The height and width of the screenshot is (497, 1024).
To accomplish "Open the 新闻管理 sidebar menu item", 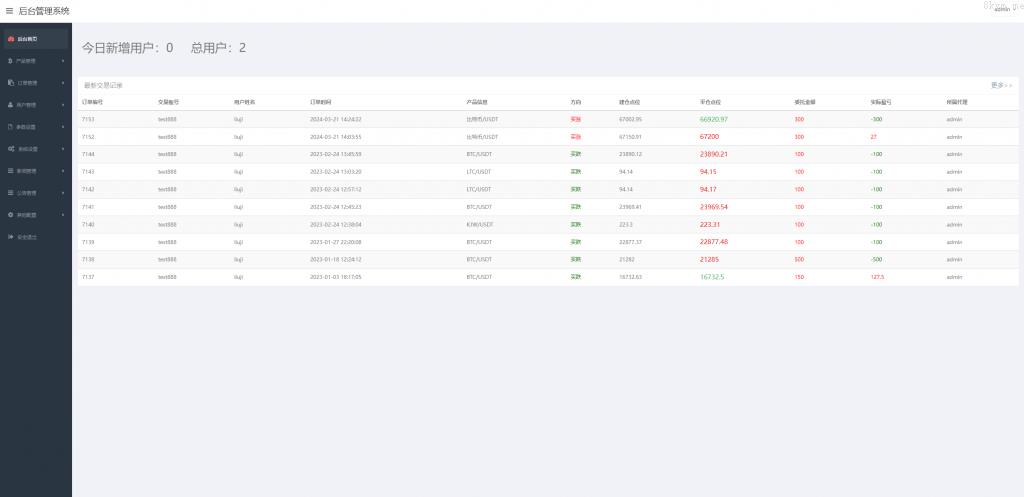I will [27, 171].
